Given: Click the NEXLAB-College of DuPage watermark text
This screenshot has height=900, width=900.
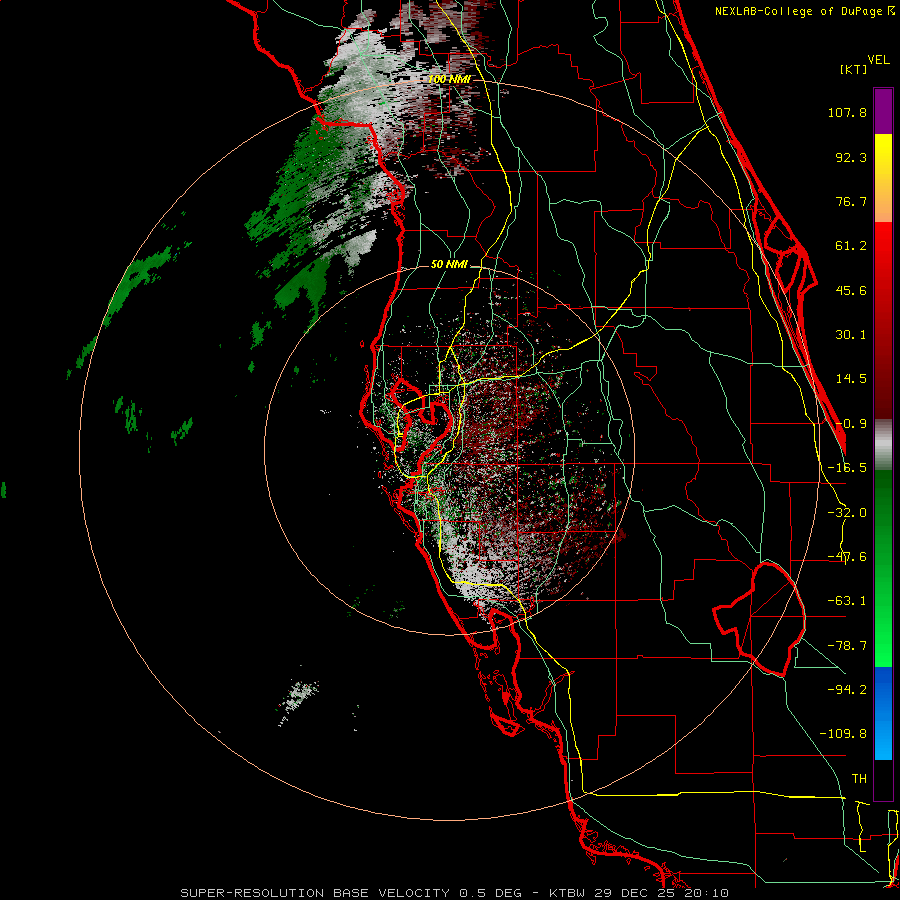Looking at the screenshot, I should coord(804,11).
